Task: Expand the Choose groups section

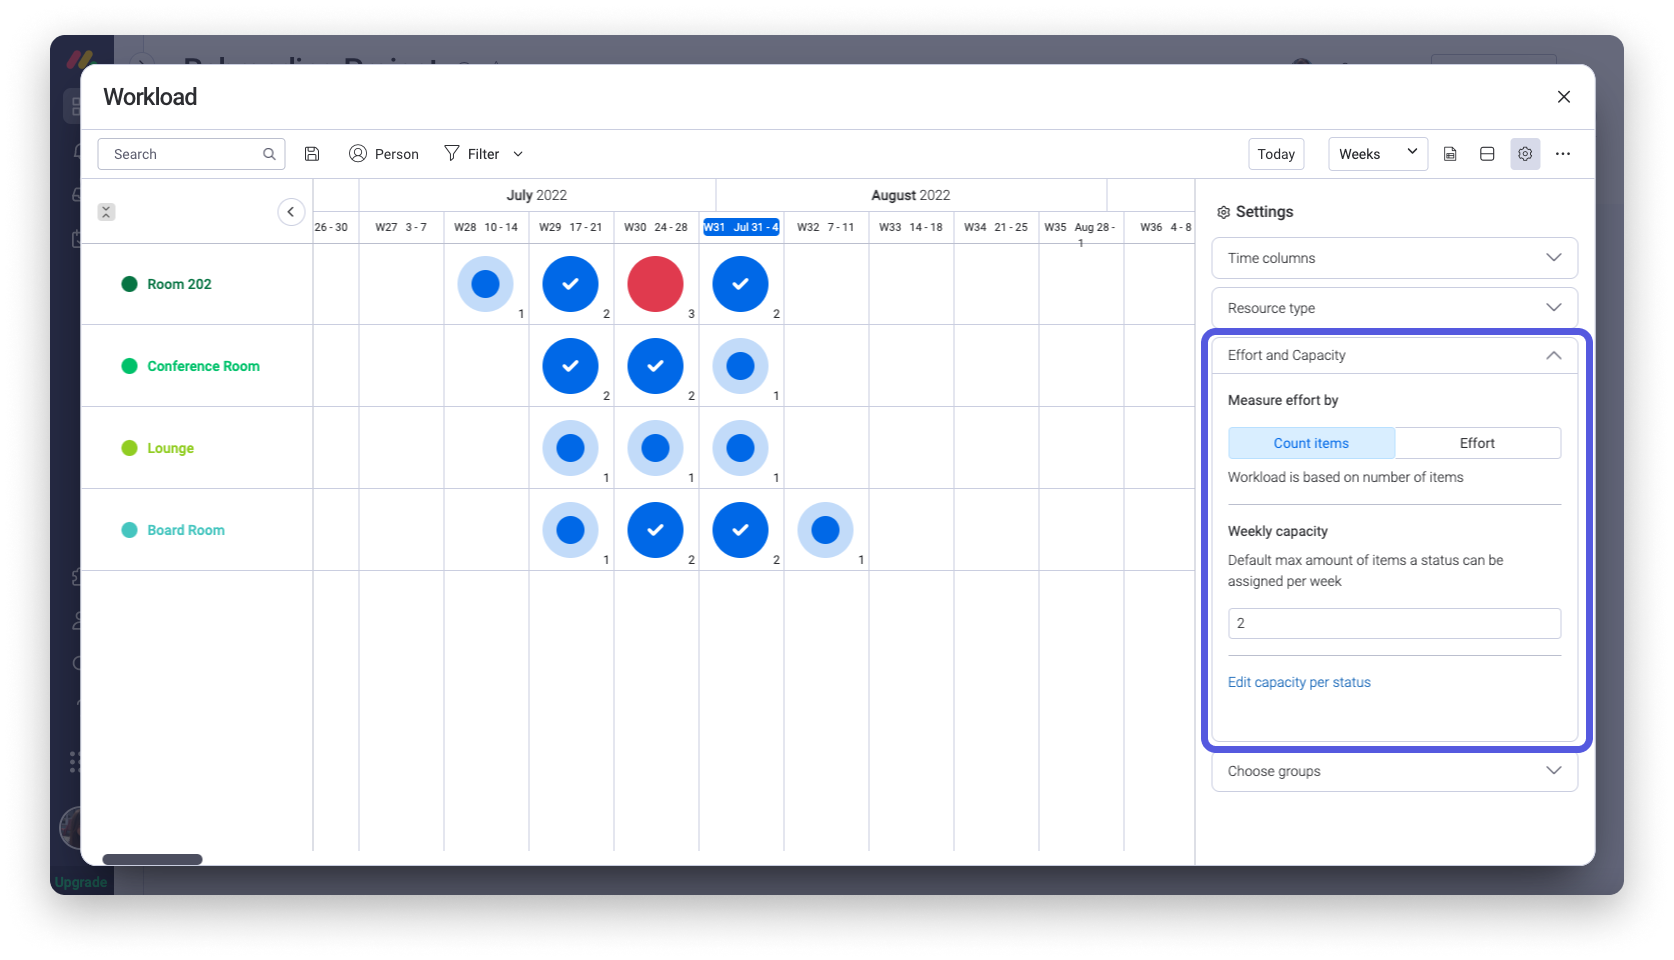Action: coord(1394,771)
